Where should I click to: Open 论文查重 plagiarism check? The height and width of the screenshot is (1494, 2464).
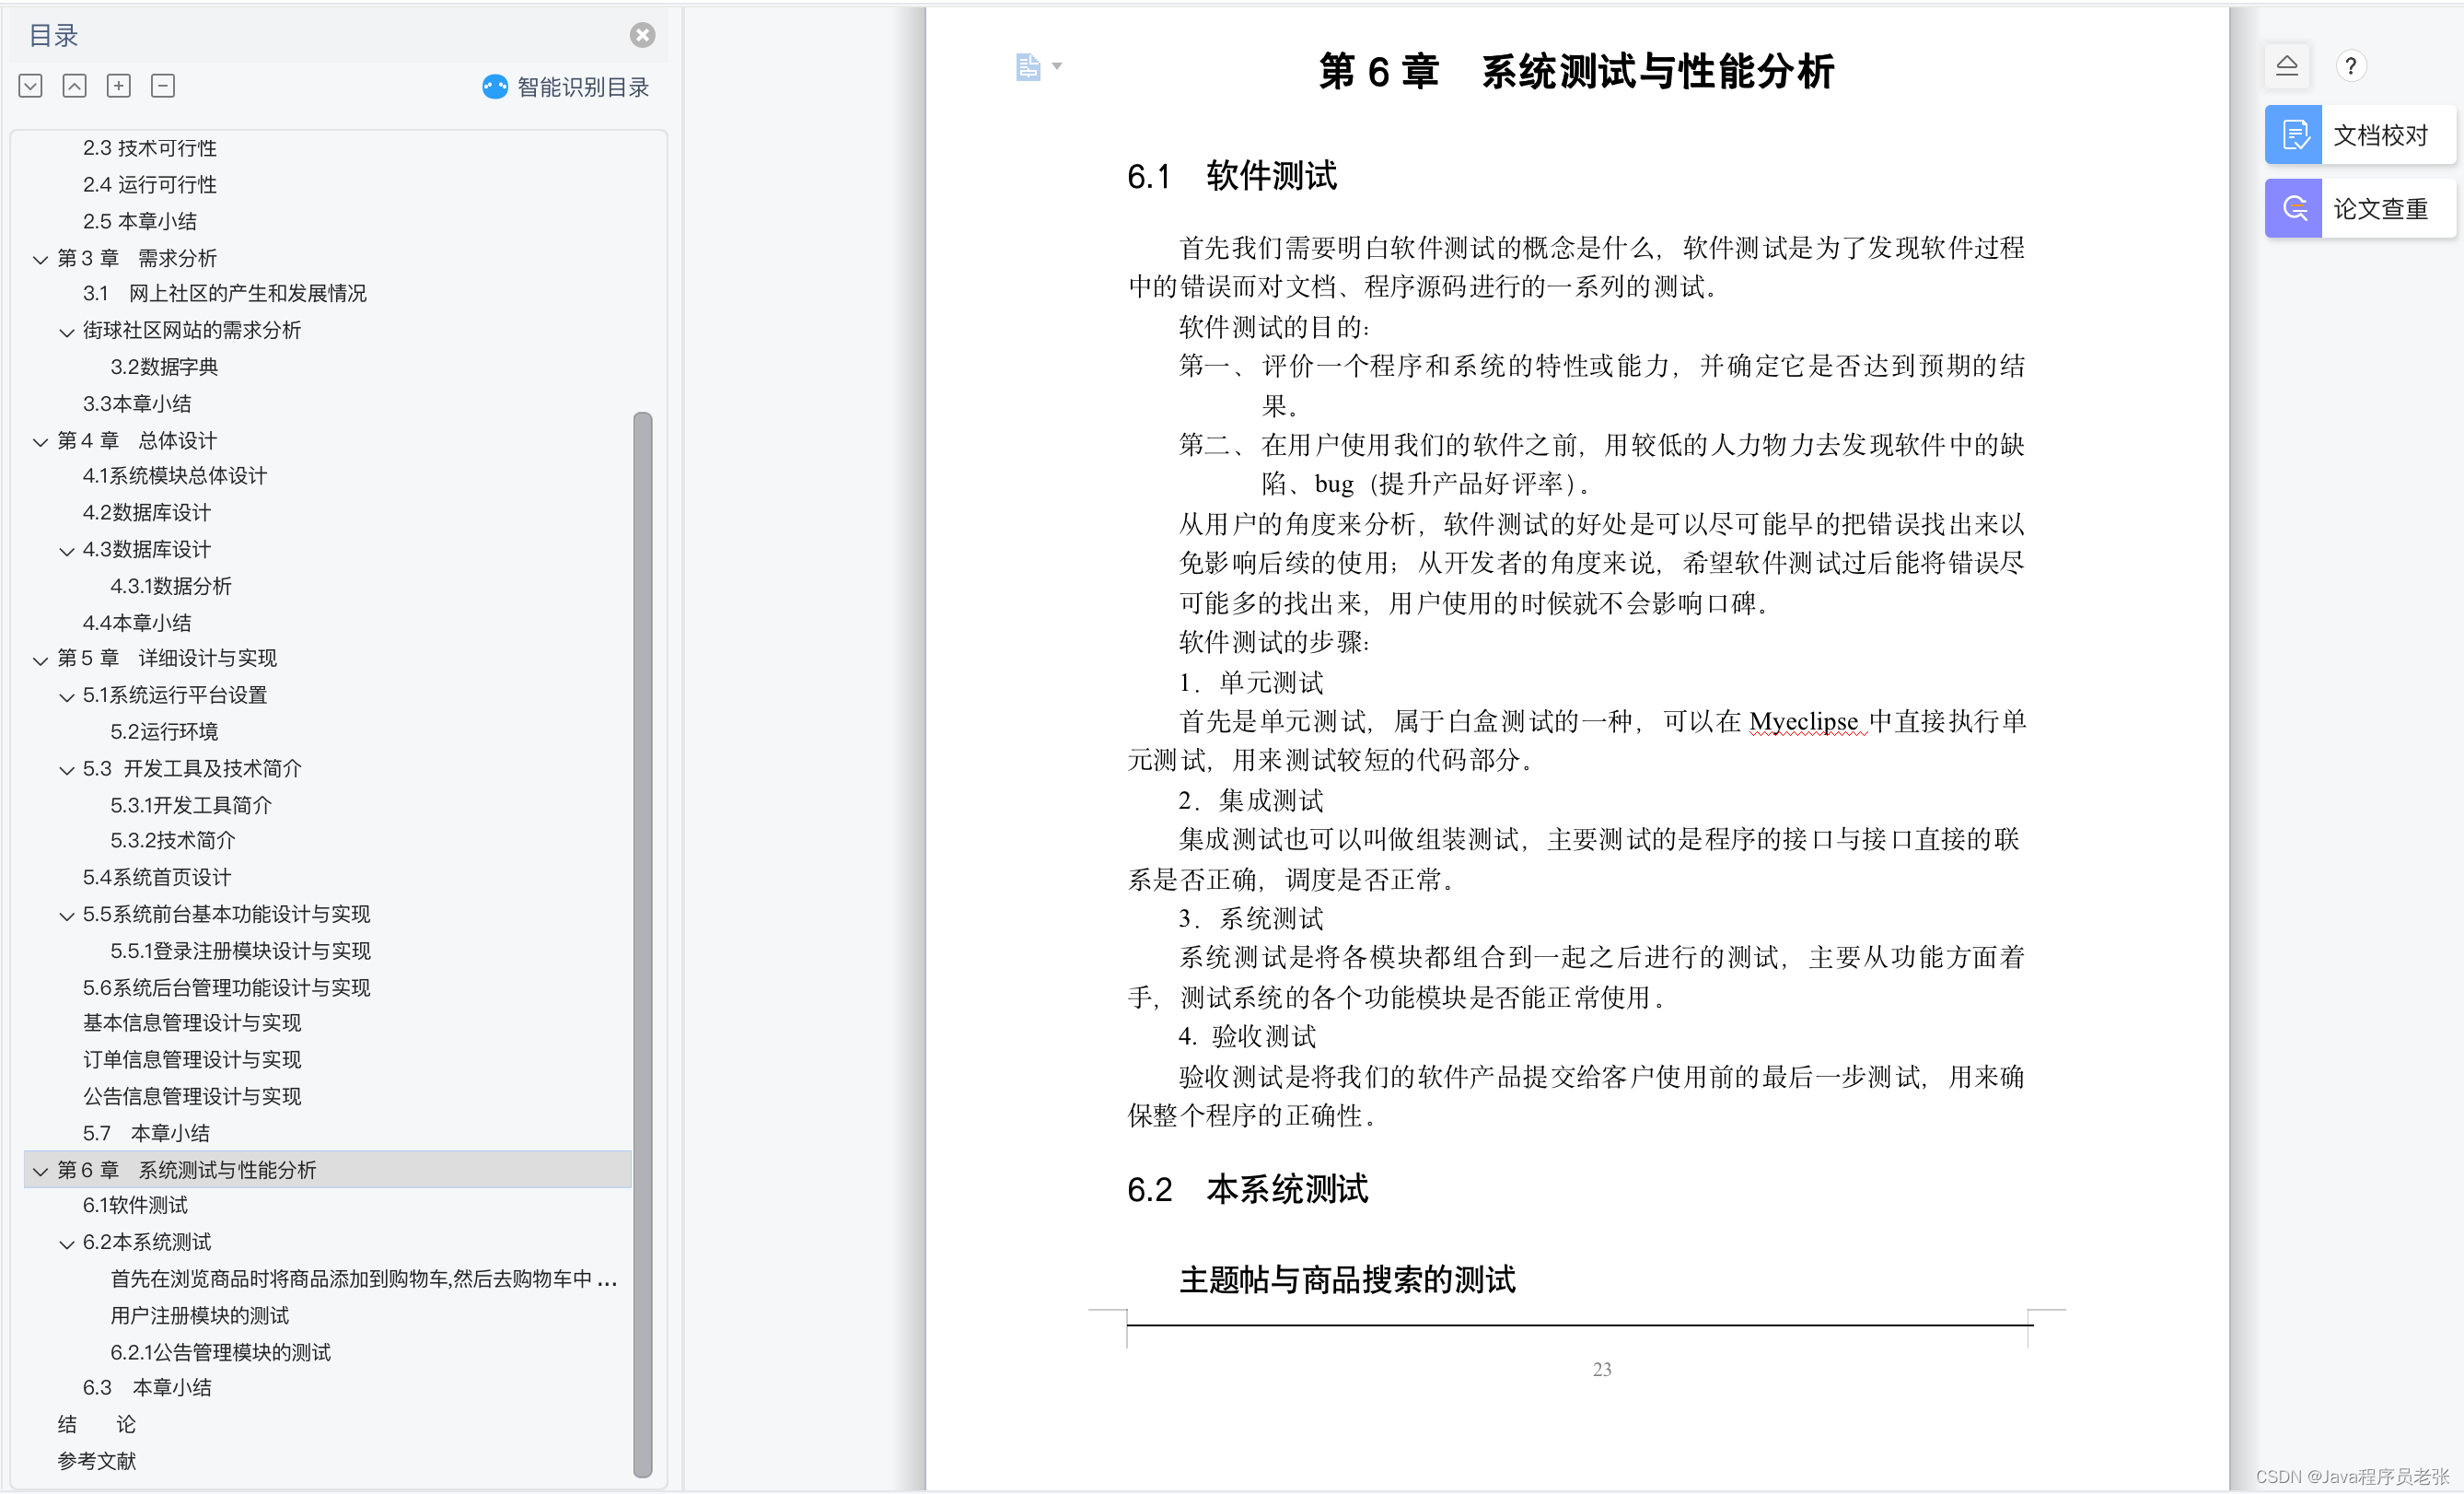(2360, 208)
